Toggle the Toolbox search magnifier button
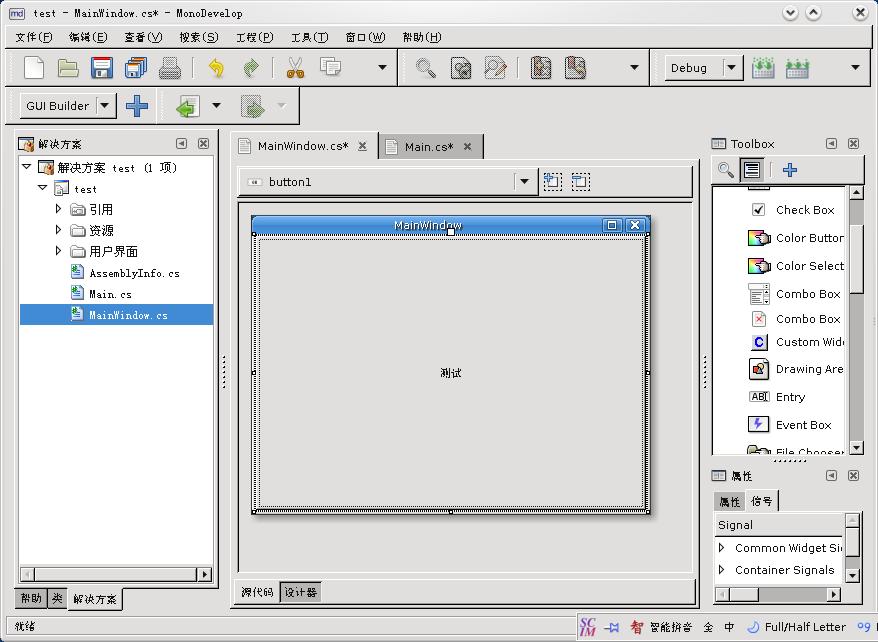Screen dimensions: 878x642 tap(726, 170)
